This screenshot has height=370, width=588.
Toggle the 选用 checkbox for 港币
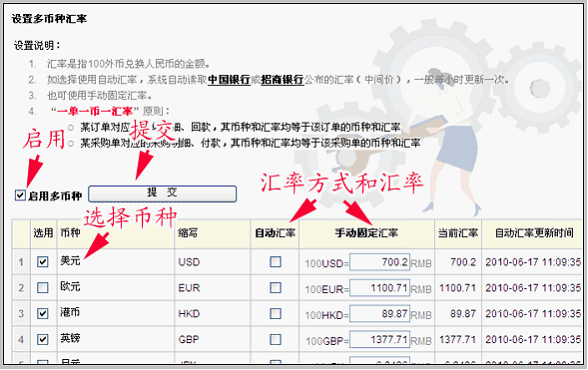43,313
